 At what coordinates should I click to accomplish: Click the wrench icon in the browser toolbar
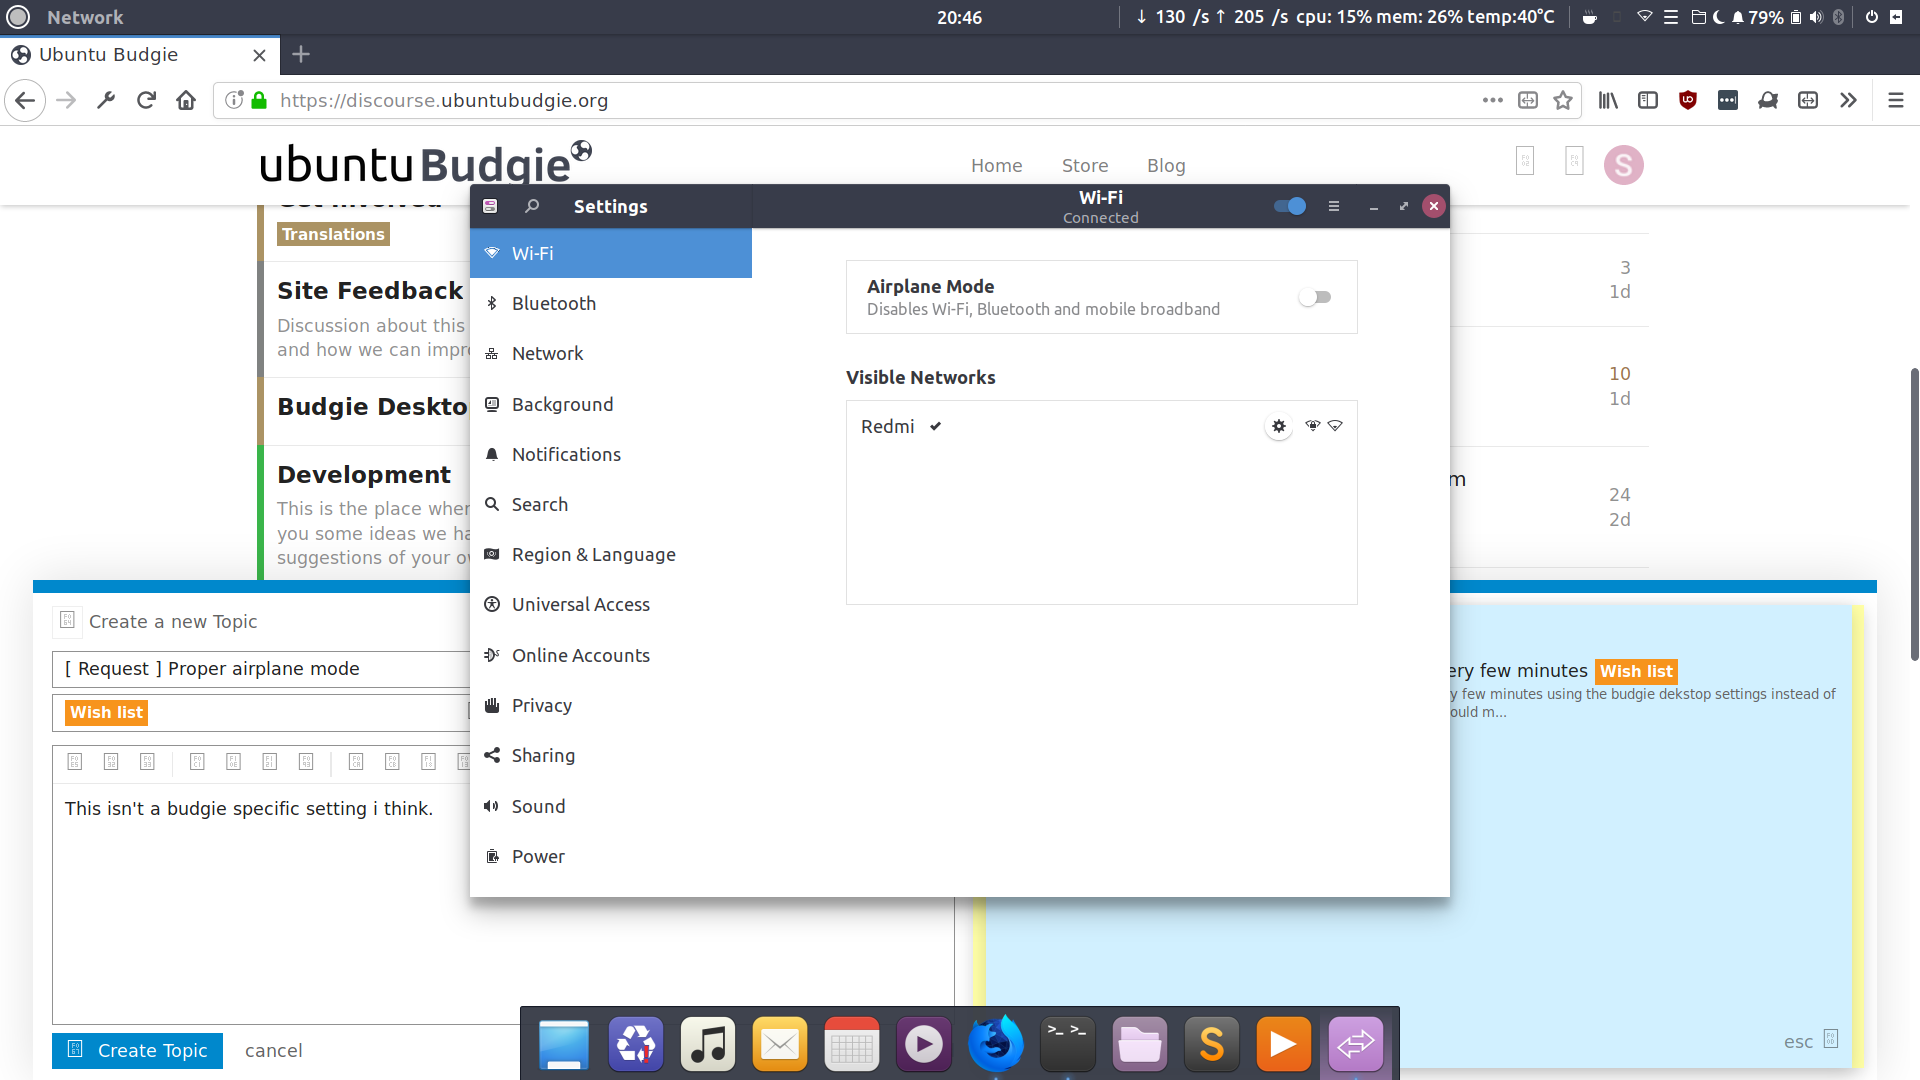[106, 100]
